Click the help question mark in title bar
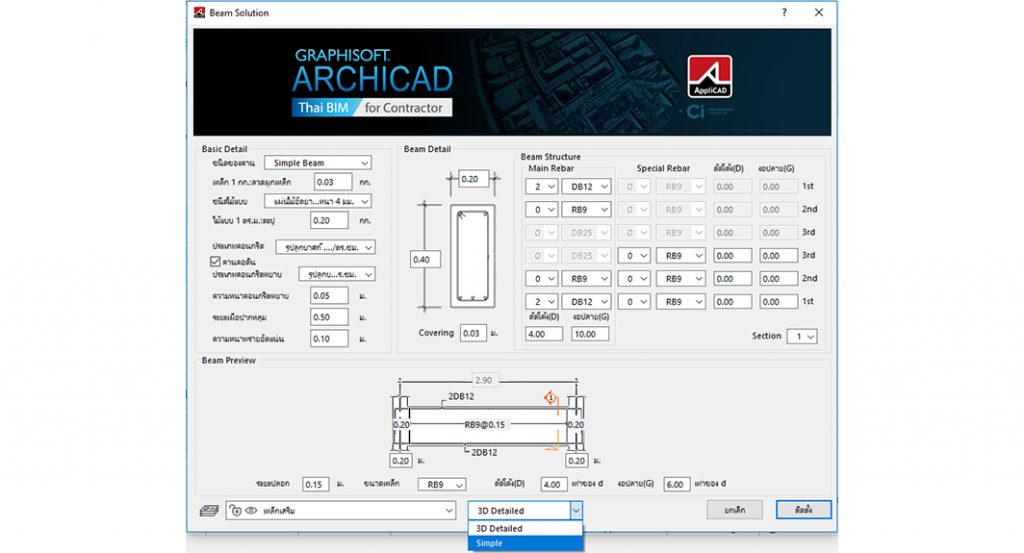The height and width of the screenshot is (553, 1024). point(784,12)
